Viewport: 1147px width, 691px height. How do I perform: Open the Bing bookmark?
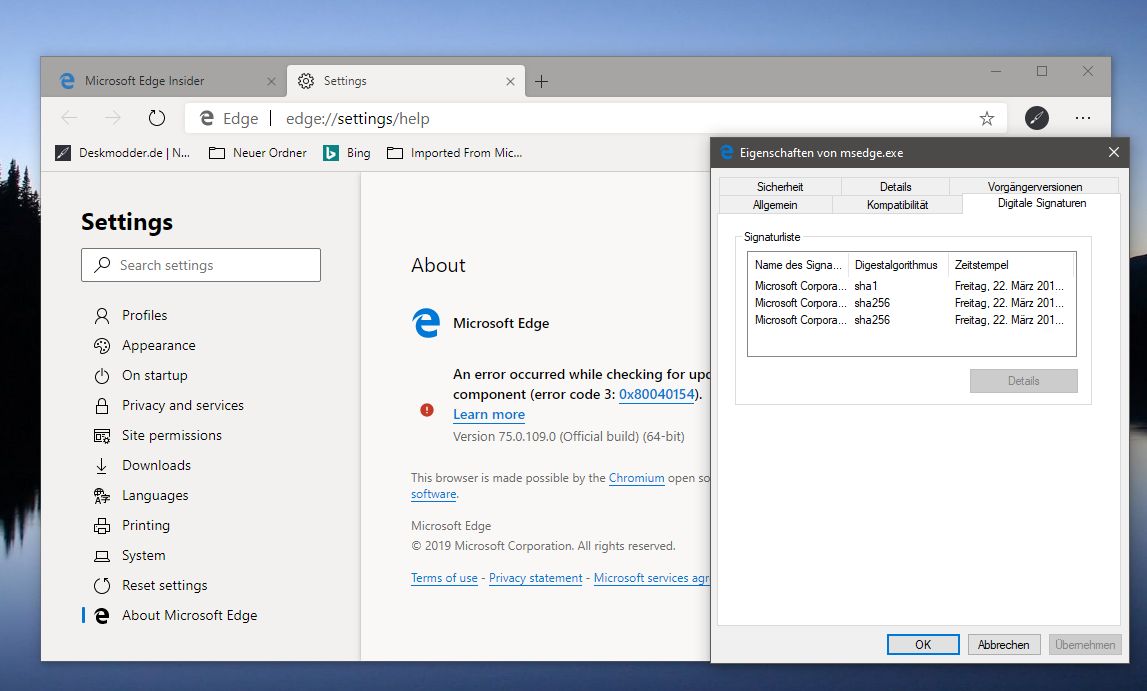pyautogui.click(x=347, y=153)
